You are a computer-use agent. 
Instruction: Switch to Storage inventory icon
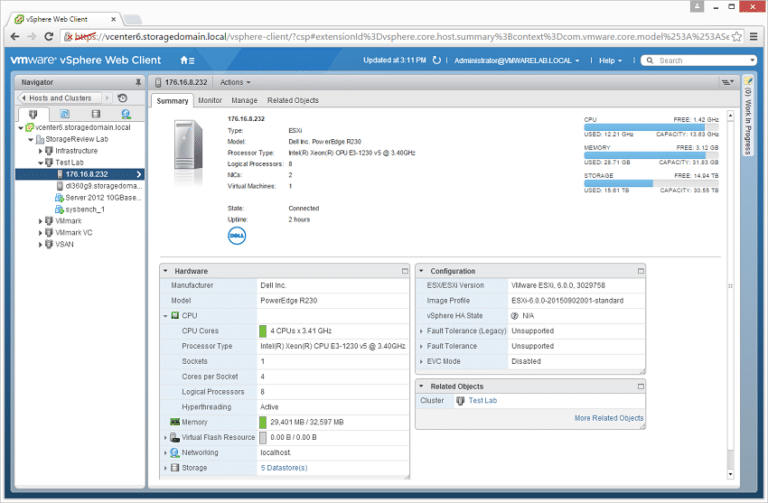(x=96, y=114)
